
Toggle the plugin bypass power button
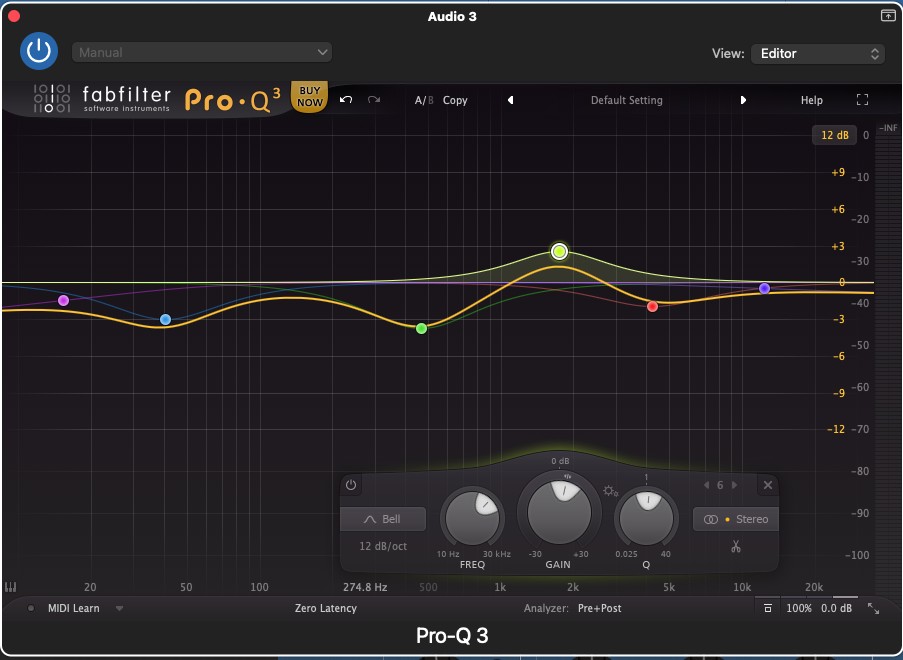coord(39,51)
